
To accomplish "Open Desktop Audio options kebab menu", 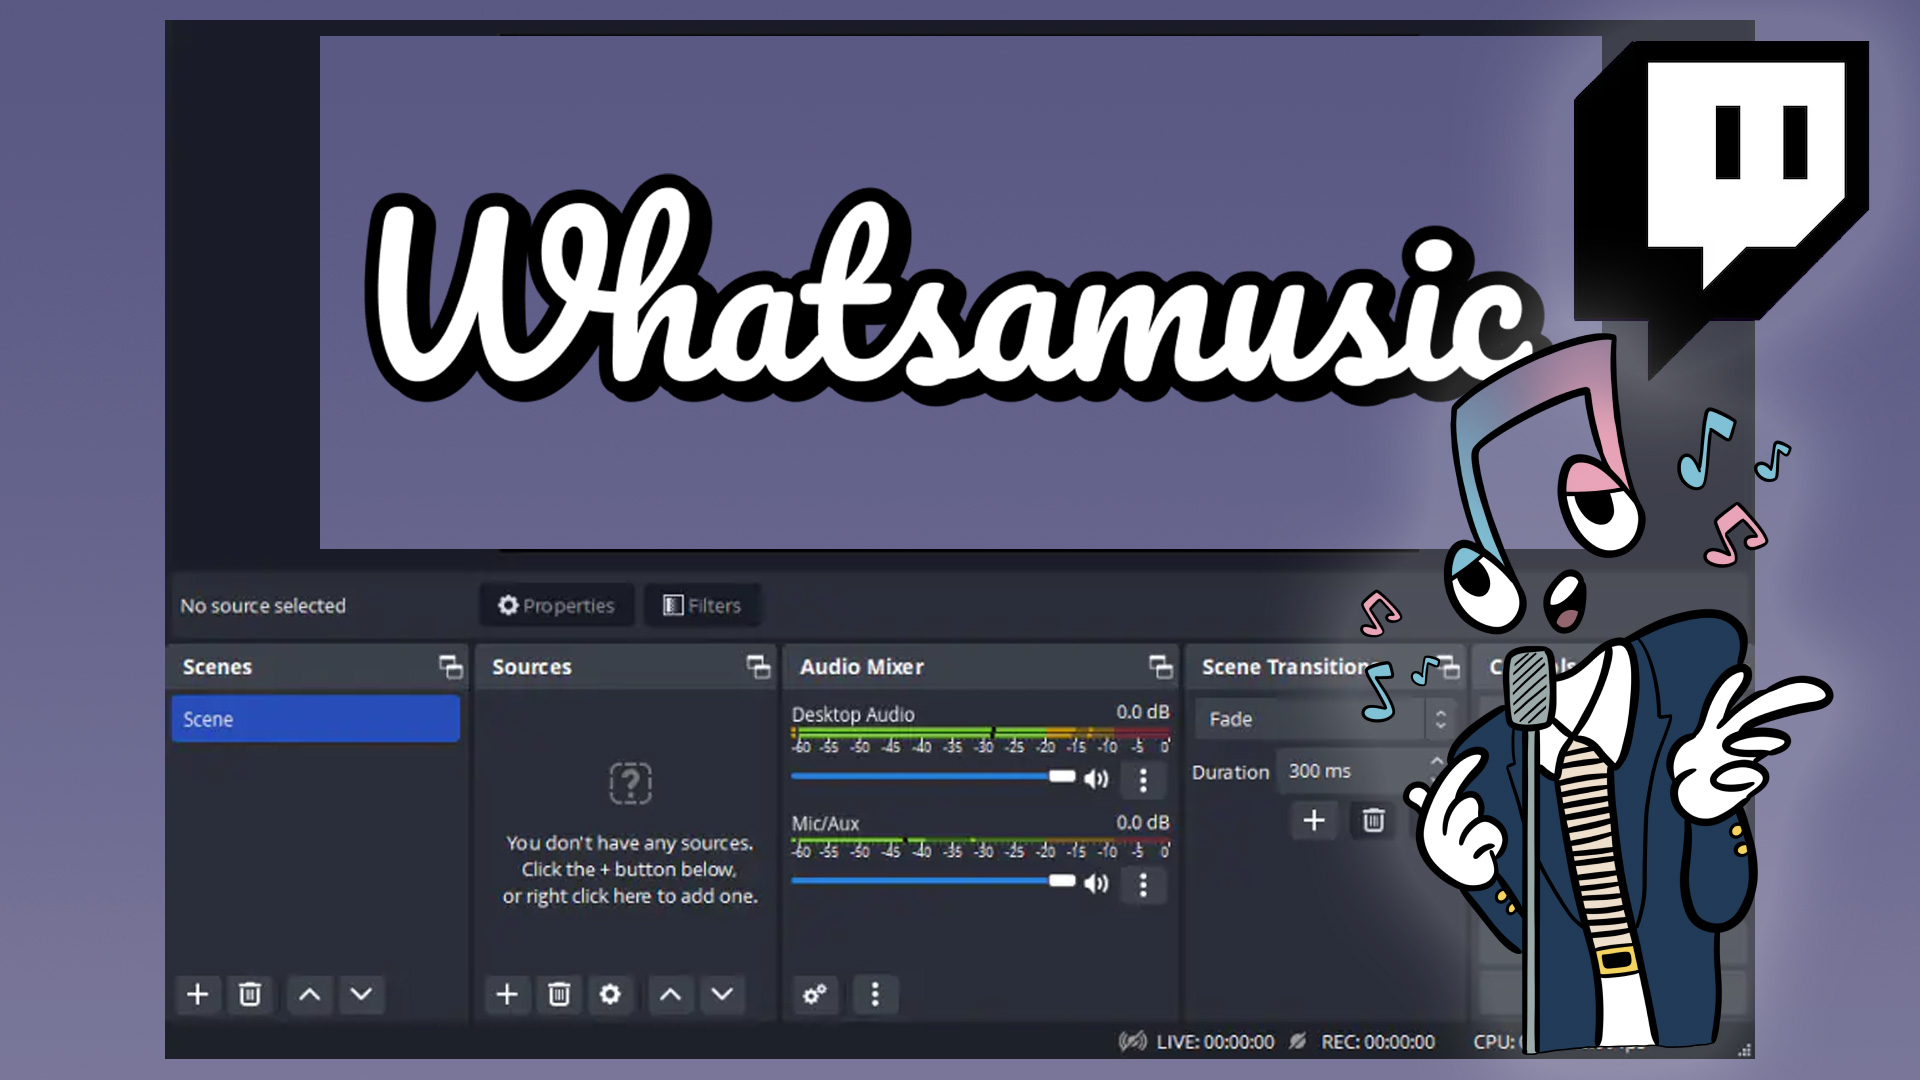I will click(x=1143, y=781).
